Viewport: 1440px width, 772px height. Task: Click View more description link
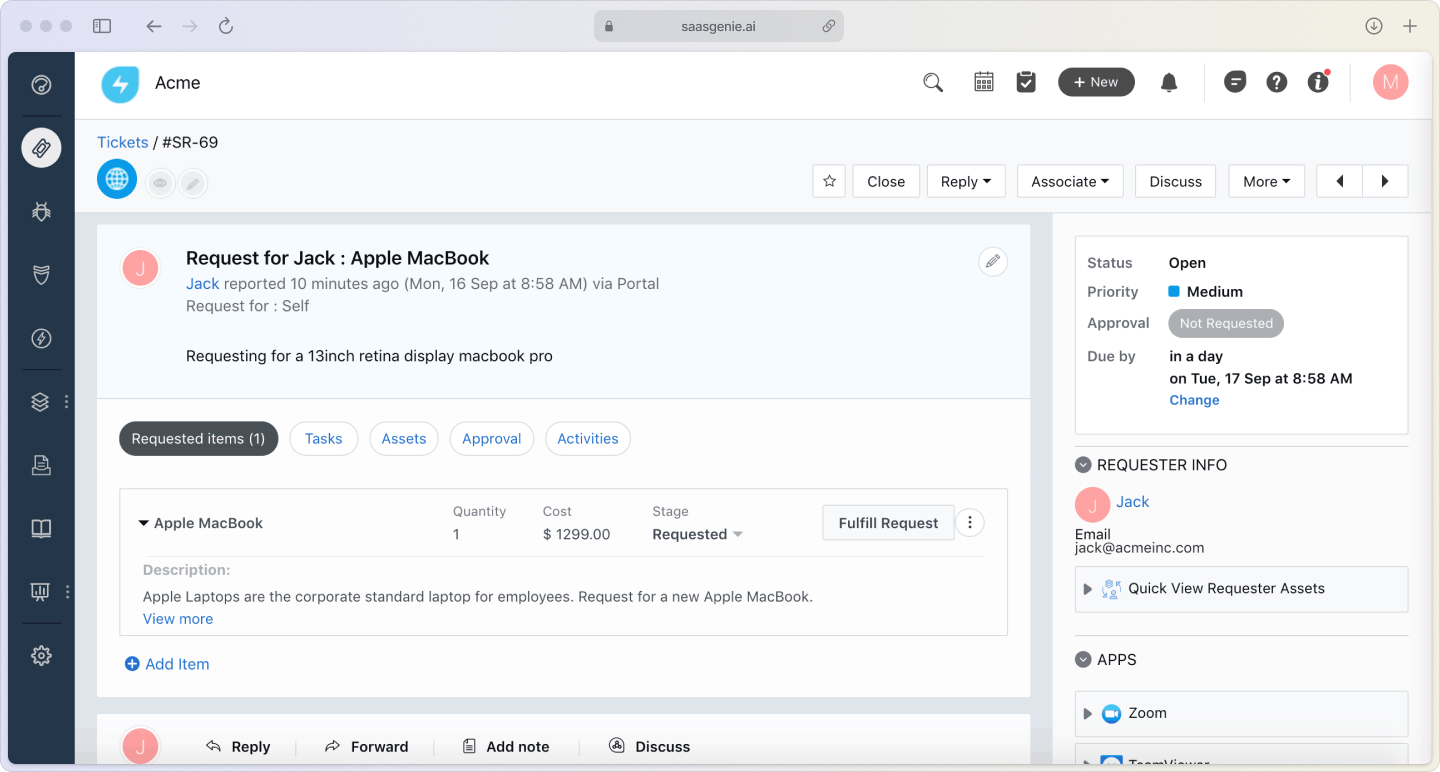click(x=178, y=619)
